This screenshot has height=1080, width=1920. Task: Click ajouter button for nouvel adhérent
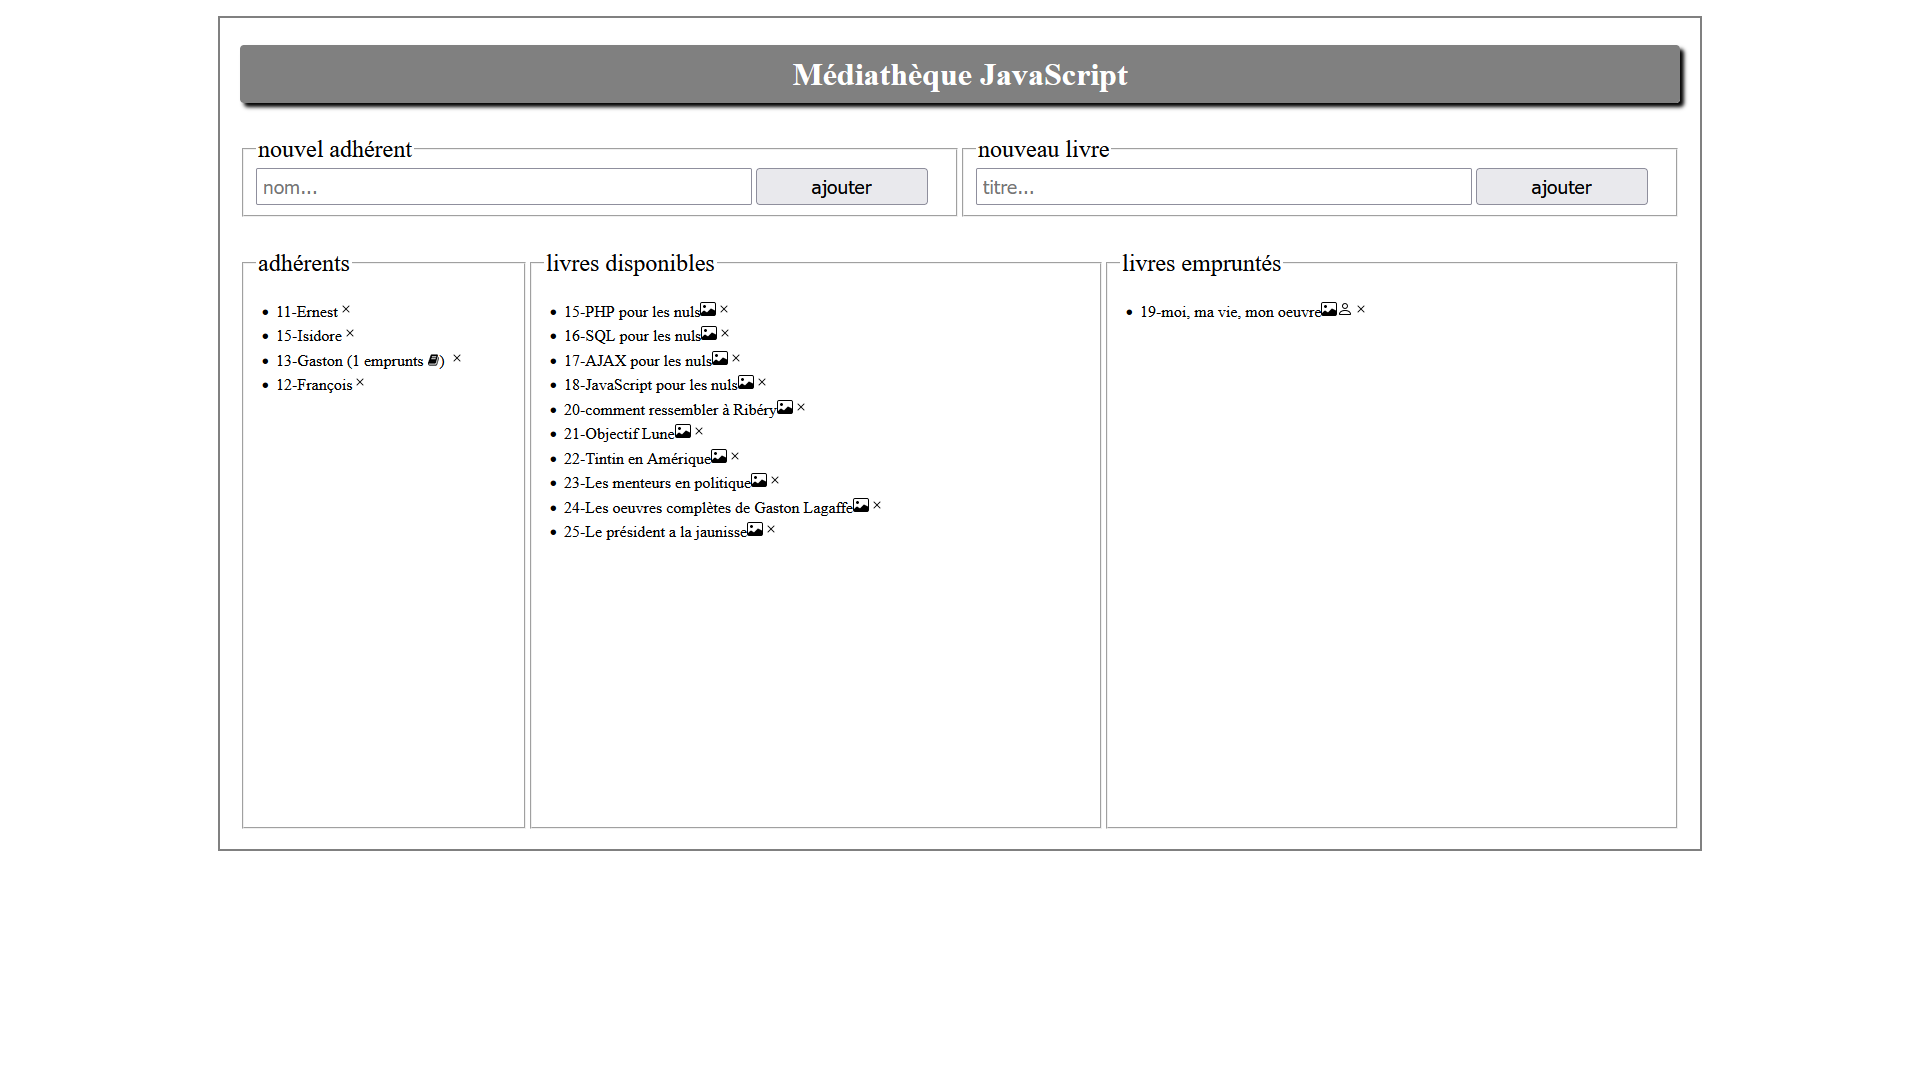coord(841,187)
